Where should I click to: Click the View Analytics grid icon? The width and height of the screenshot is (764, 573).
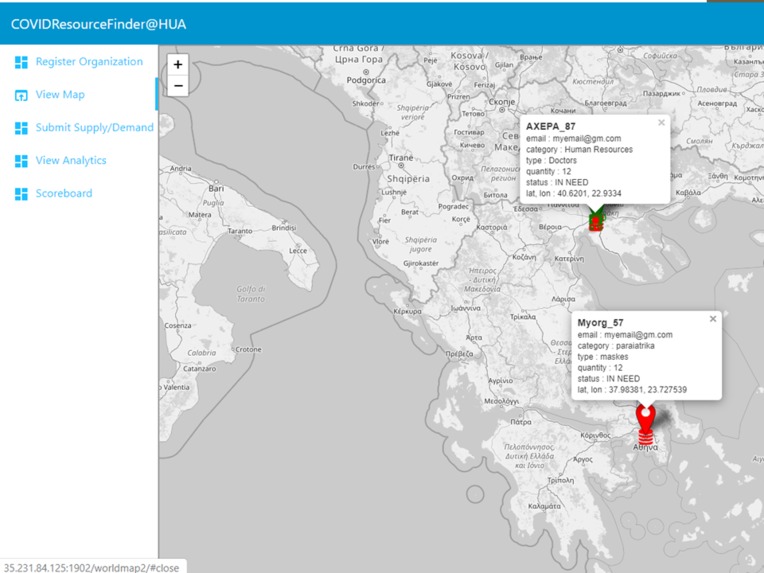21,161
